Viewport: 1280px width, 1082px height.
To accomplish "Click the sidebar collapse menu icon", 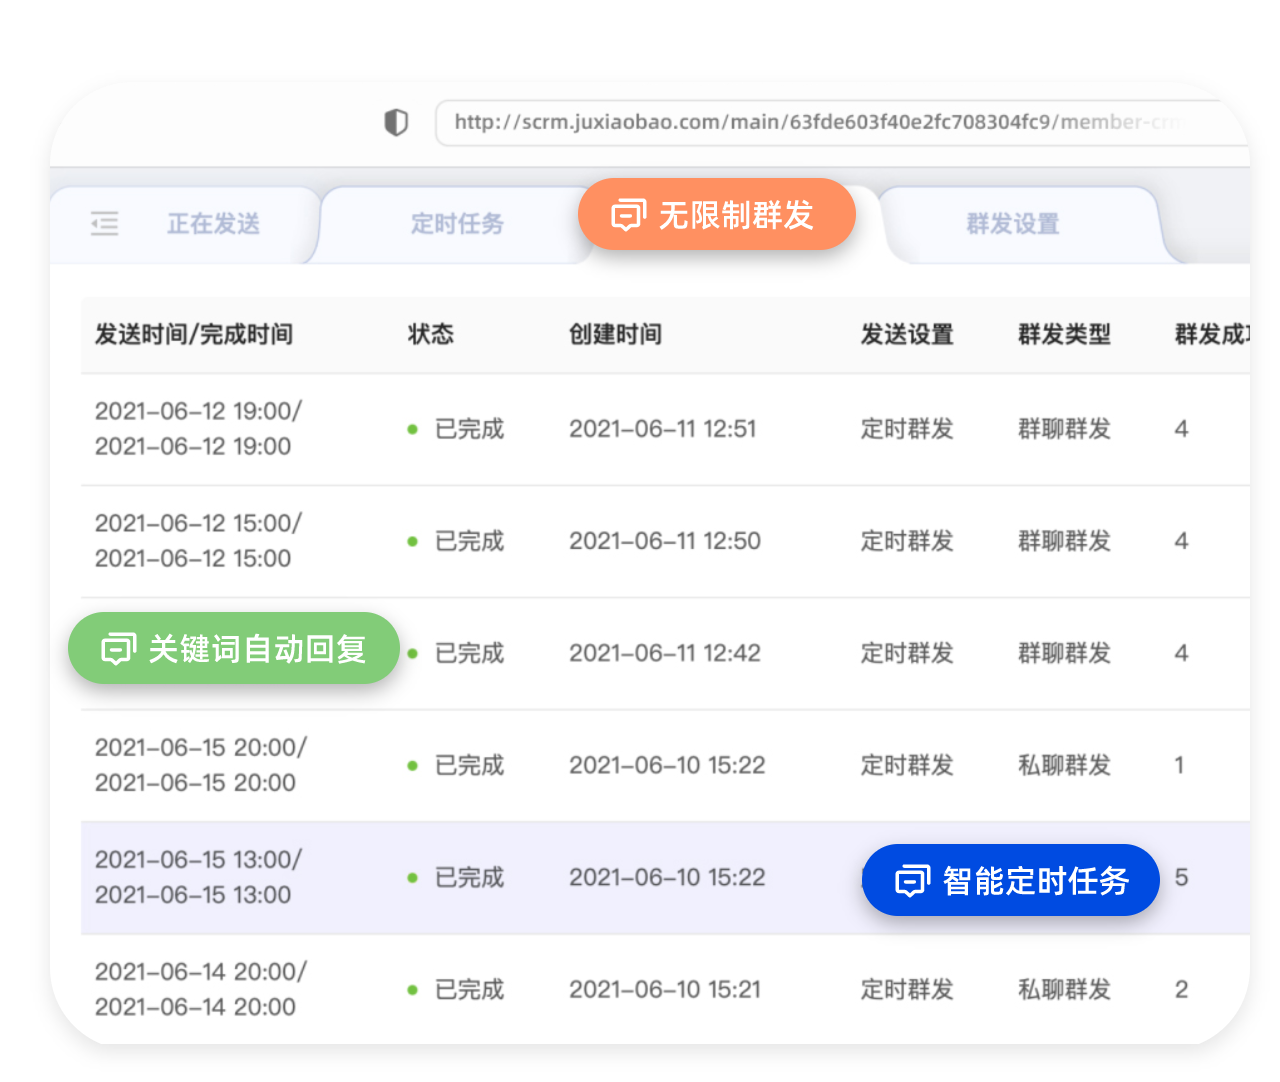I will click(105, 223).
